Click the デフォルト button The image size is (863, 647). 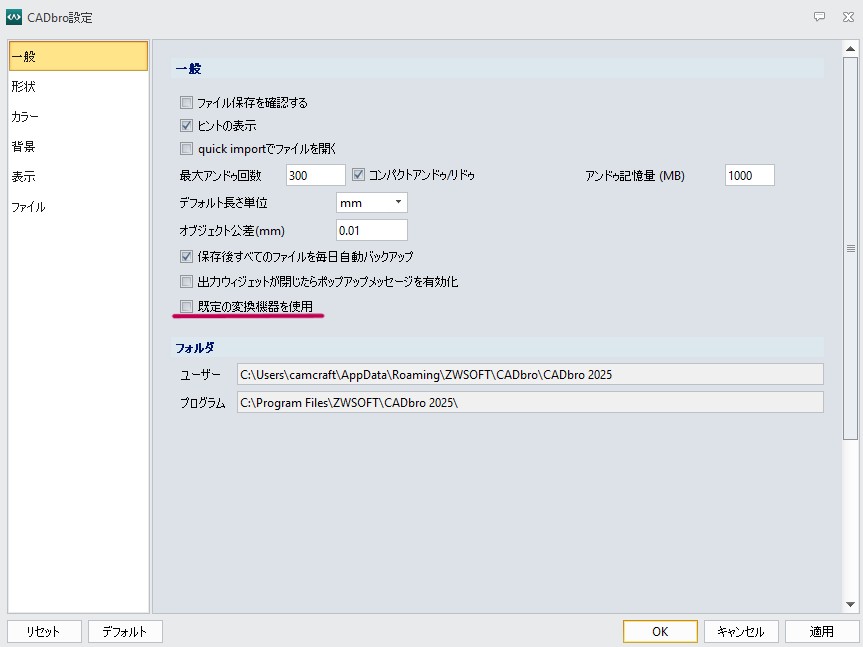click(x=125, y=632)
